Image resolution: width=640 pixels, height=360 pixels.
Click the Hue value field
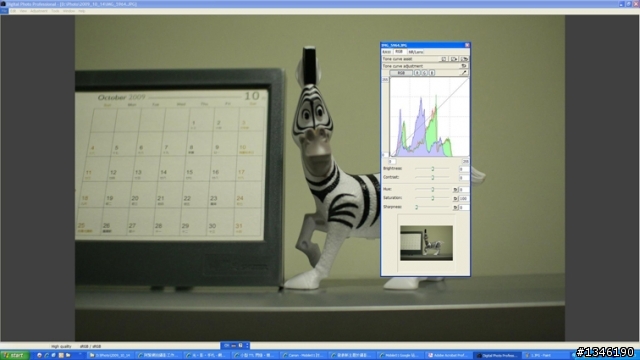pos(464,189)
